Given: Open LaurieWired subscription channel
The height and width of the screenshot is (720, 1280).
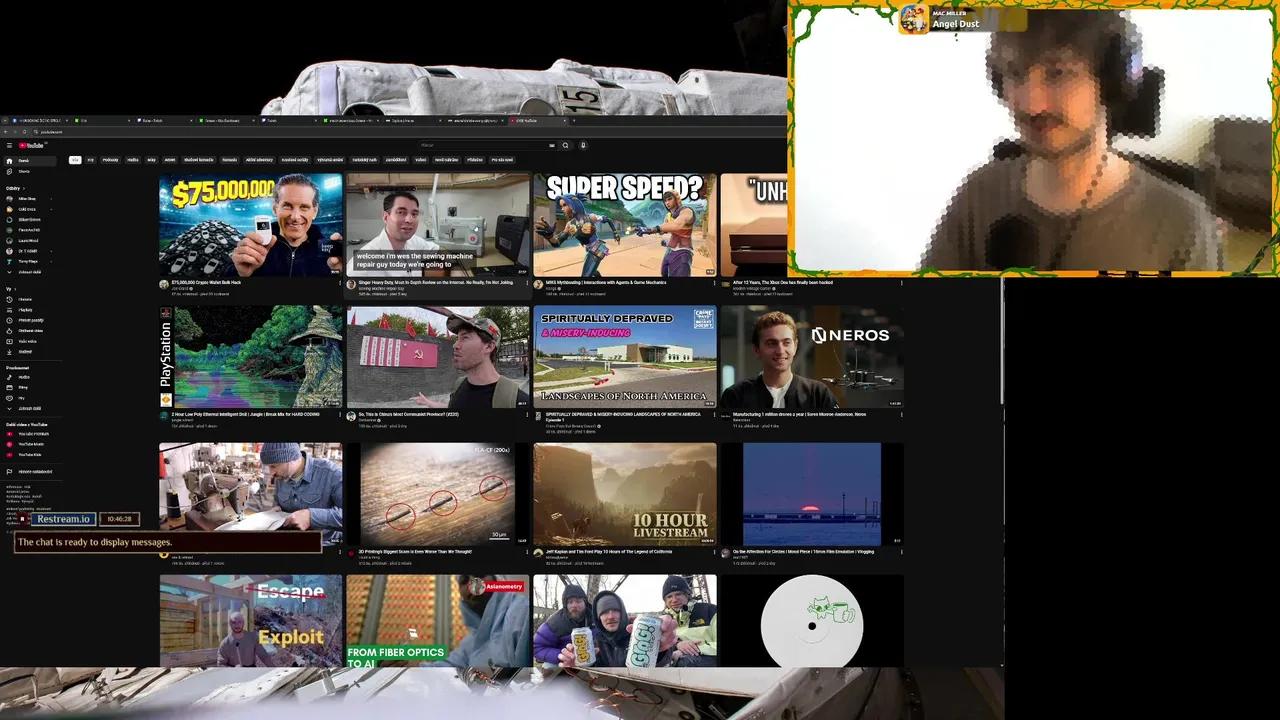Looking at the screenshot, I should point(28,240).
